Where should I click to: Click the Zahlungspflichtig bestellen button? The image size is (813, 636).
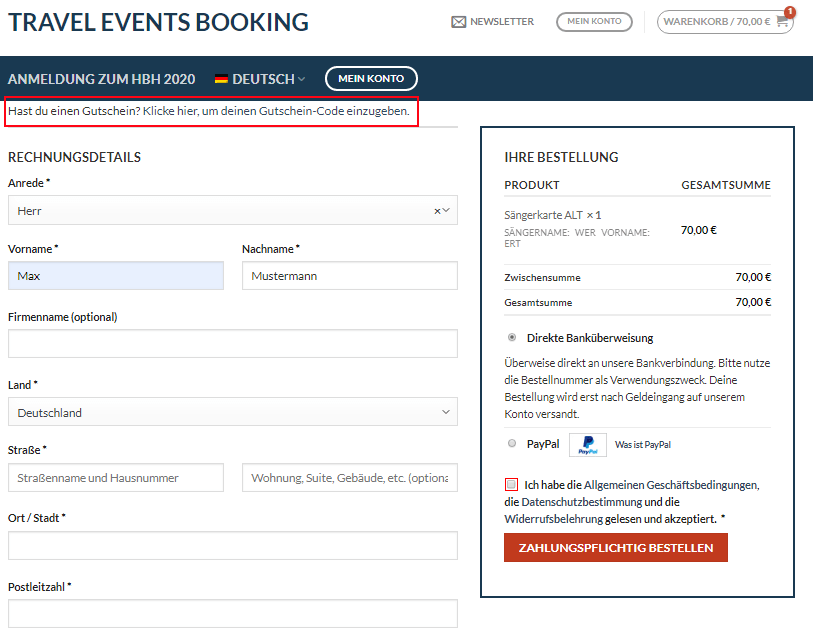[x=616, y=548]
